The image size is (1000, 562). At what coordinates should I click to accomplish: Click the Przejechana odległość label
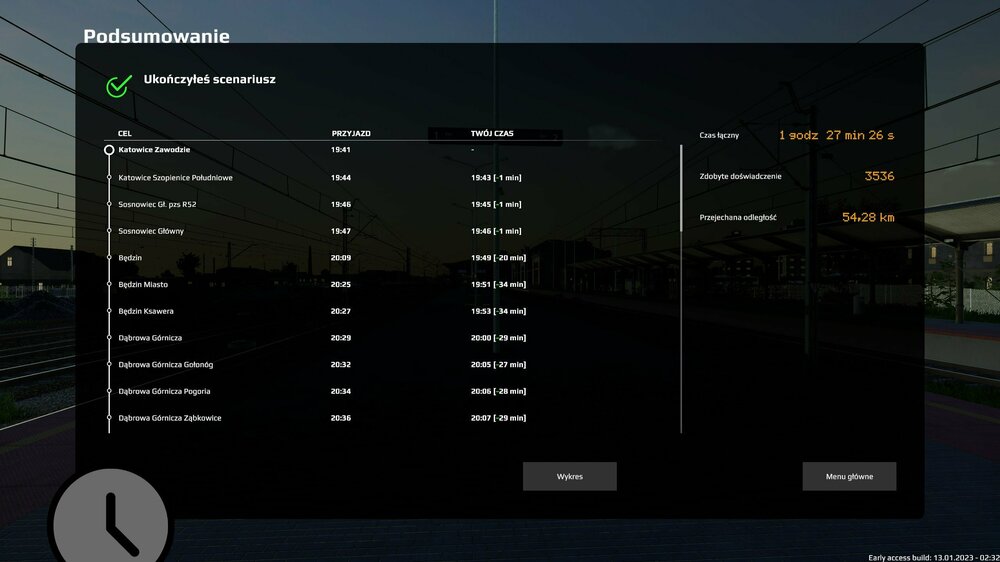click(x=738, y=218)
